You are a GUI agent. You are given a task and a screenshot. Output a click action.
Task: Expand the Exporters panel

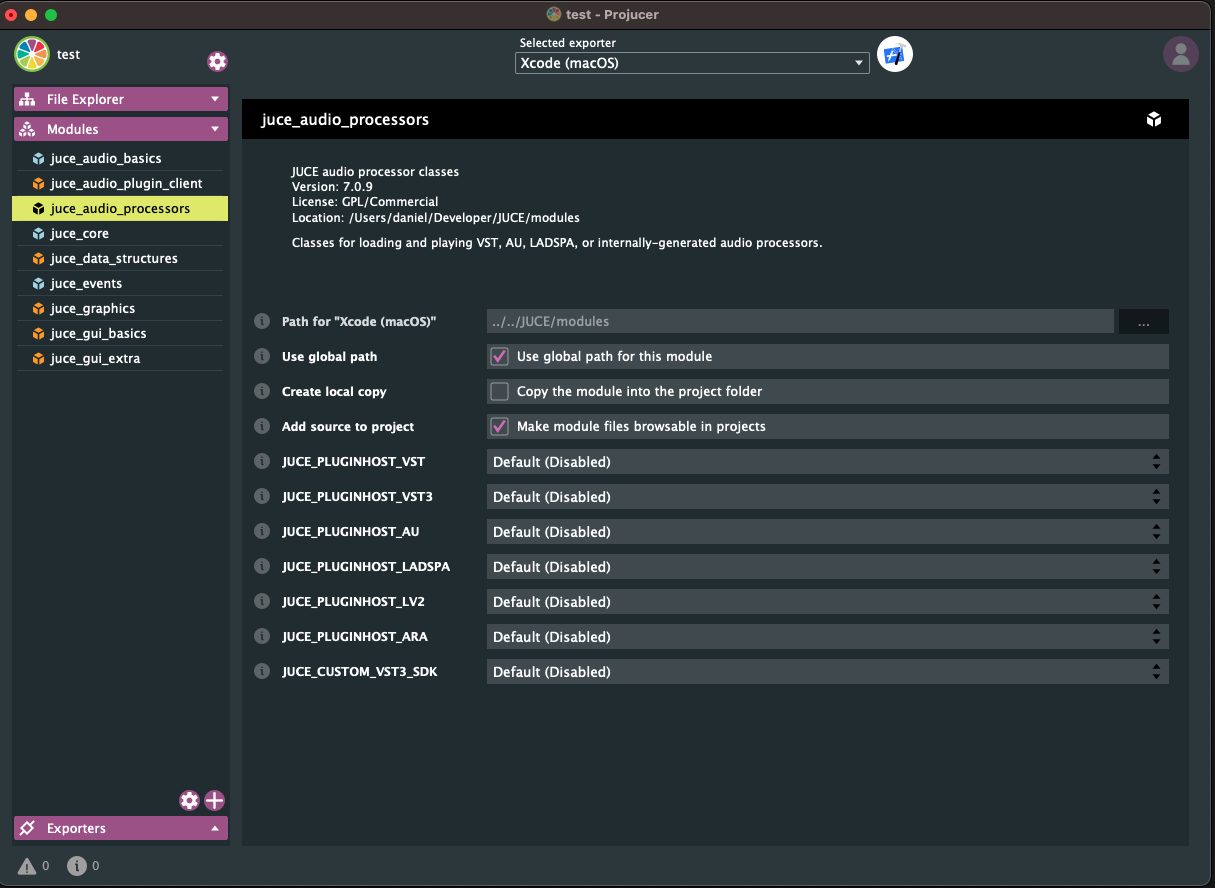121,828
